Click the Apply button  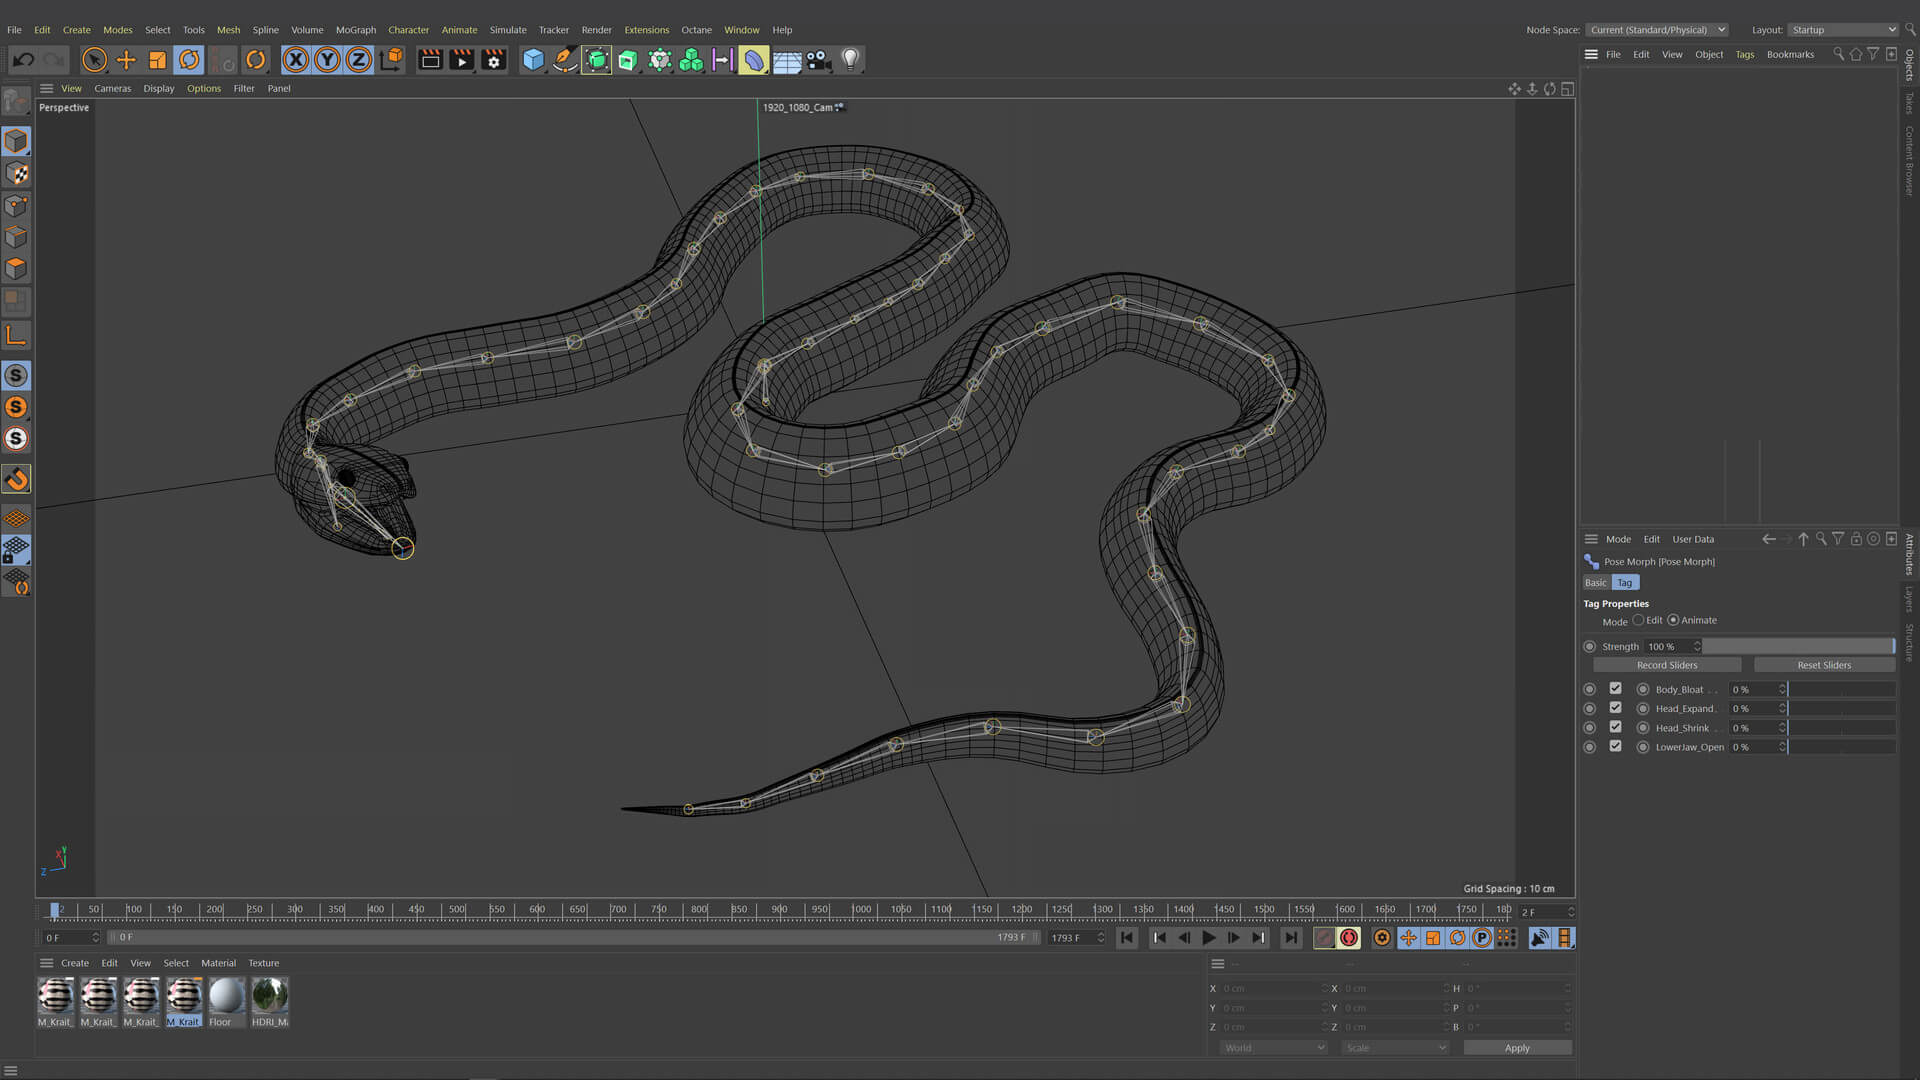click(1516, 1048)
